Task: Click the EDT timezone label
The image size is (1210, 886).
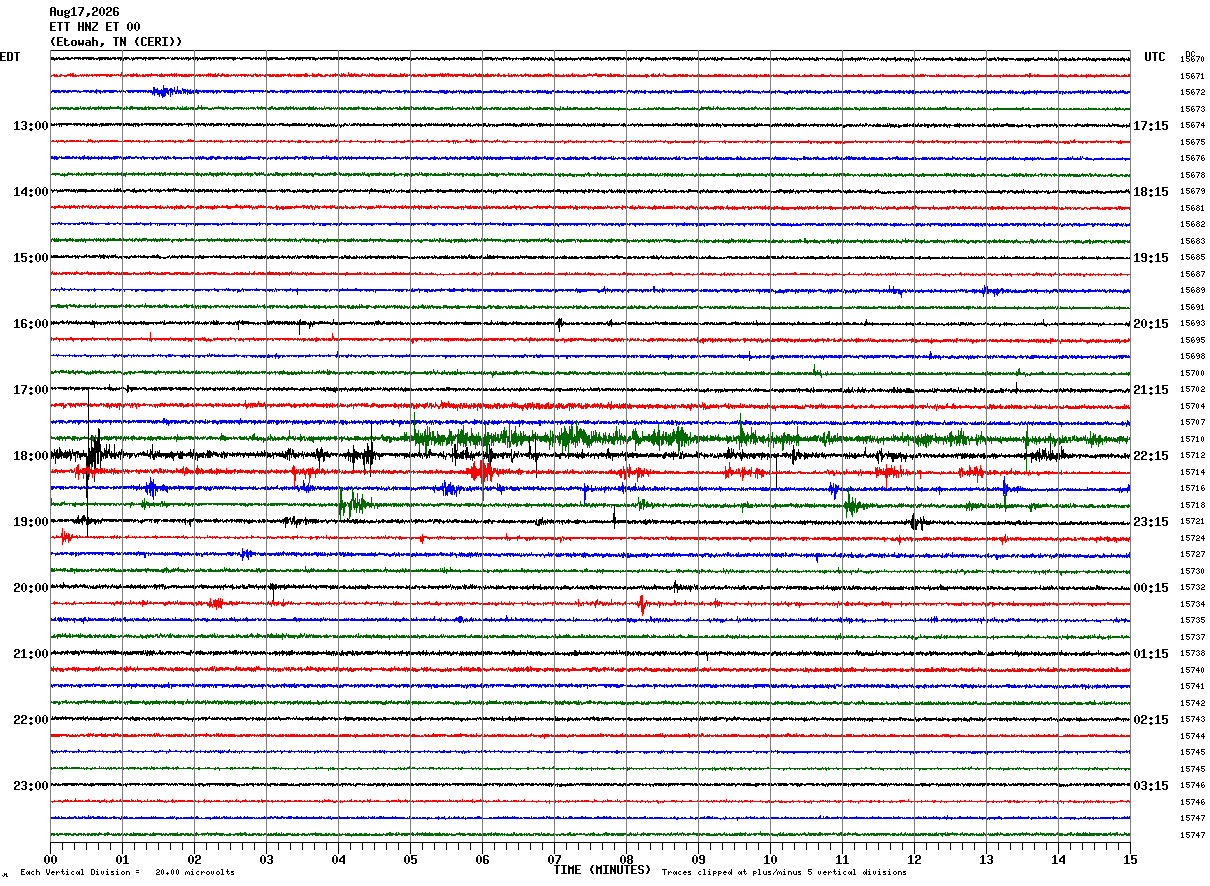Action: coord(10,57)
